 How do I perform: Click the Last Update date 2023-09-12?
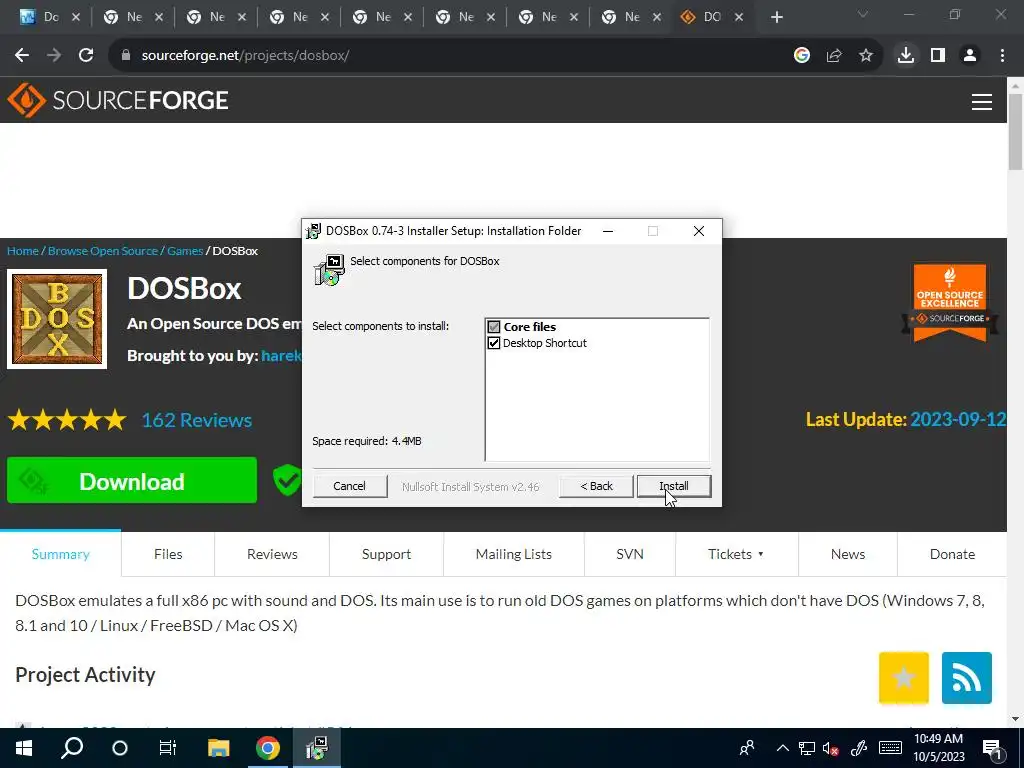tap(958, 419)
